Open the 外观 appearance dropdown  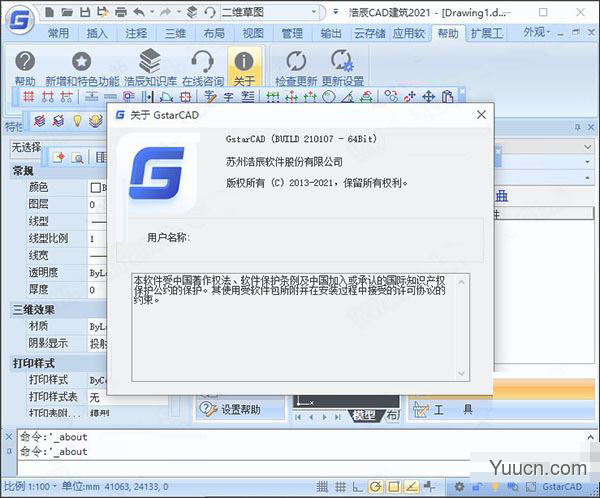(536, 33)
